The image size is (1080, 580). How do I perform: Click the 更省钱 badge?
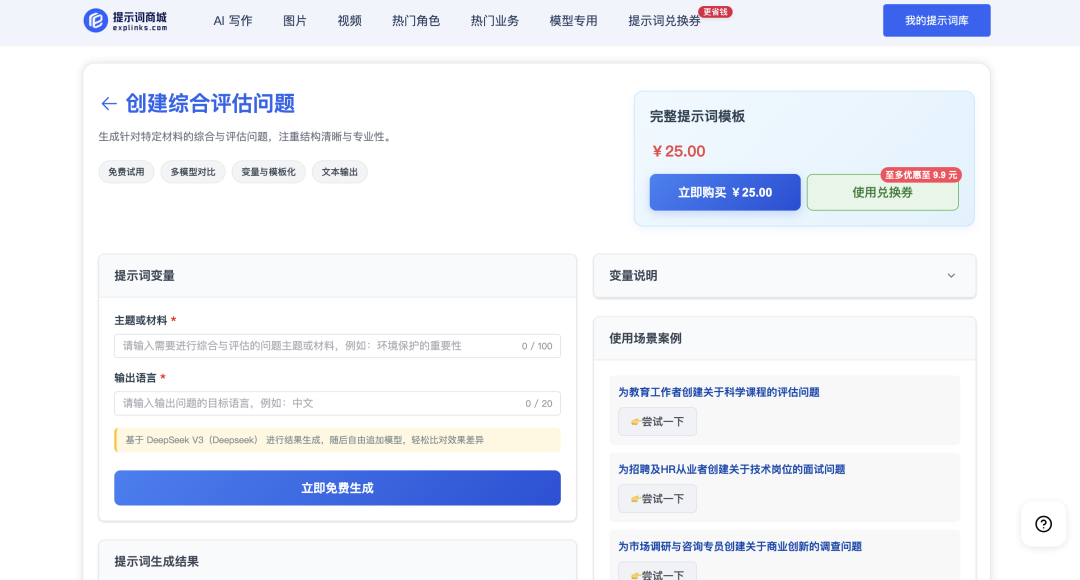click(x=715, y=12)
